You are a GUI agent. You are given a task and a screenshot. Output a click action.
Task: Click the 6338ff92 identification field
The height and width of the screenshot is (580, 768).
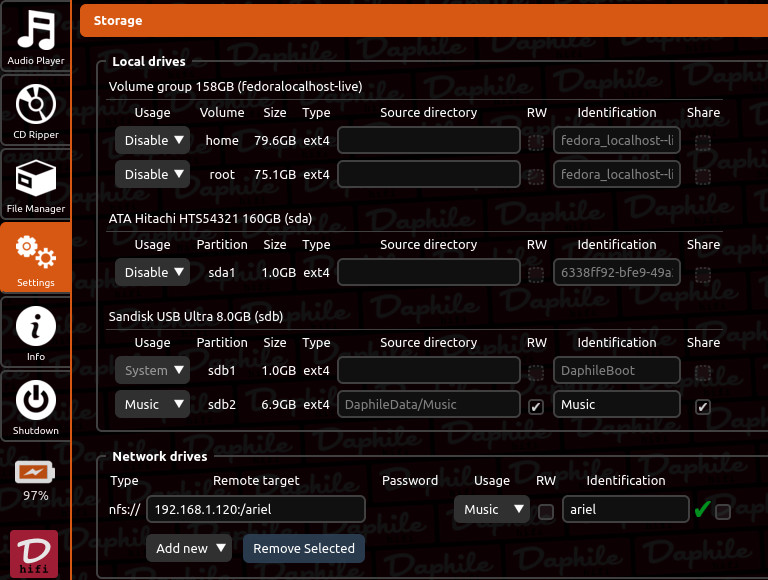[617, 272]
